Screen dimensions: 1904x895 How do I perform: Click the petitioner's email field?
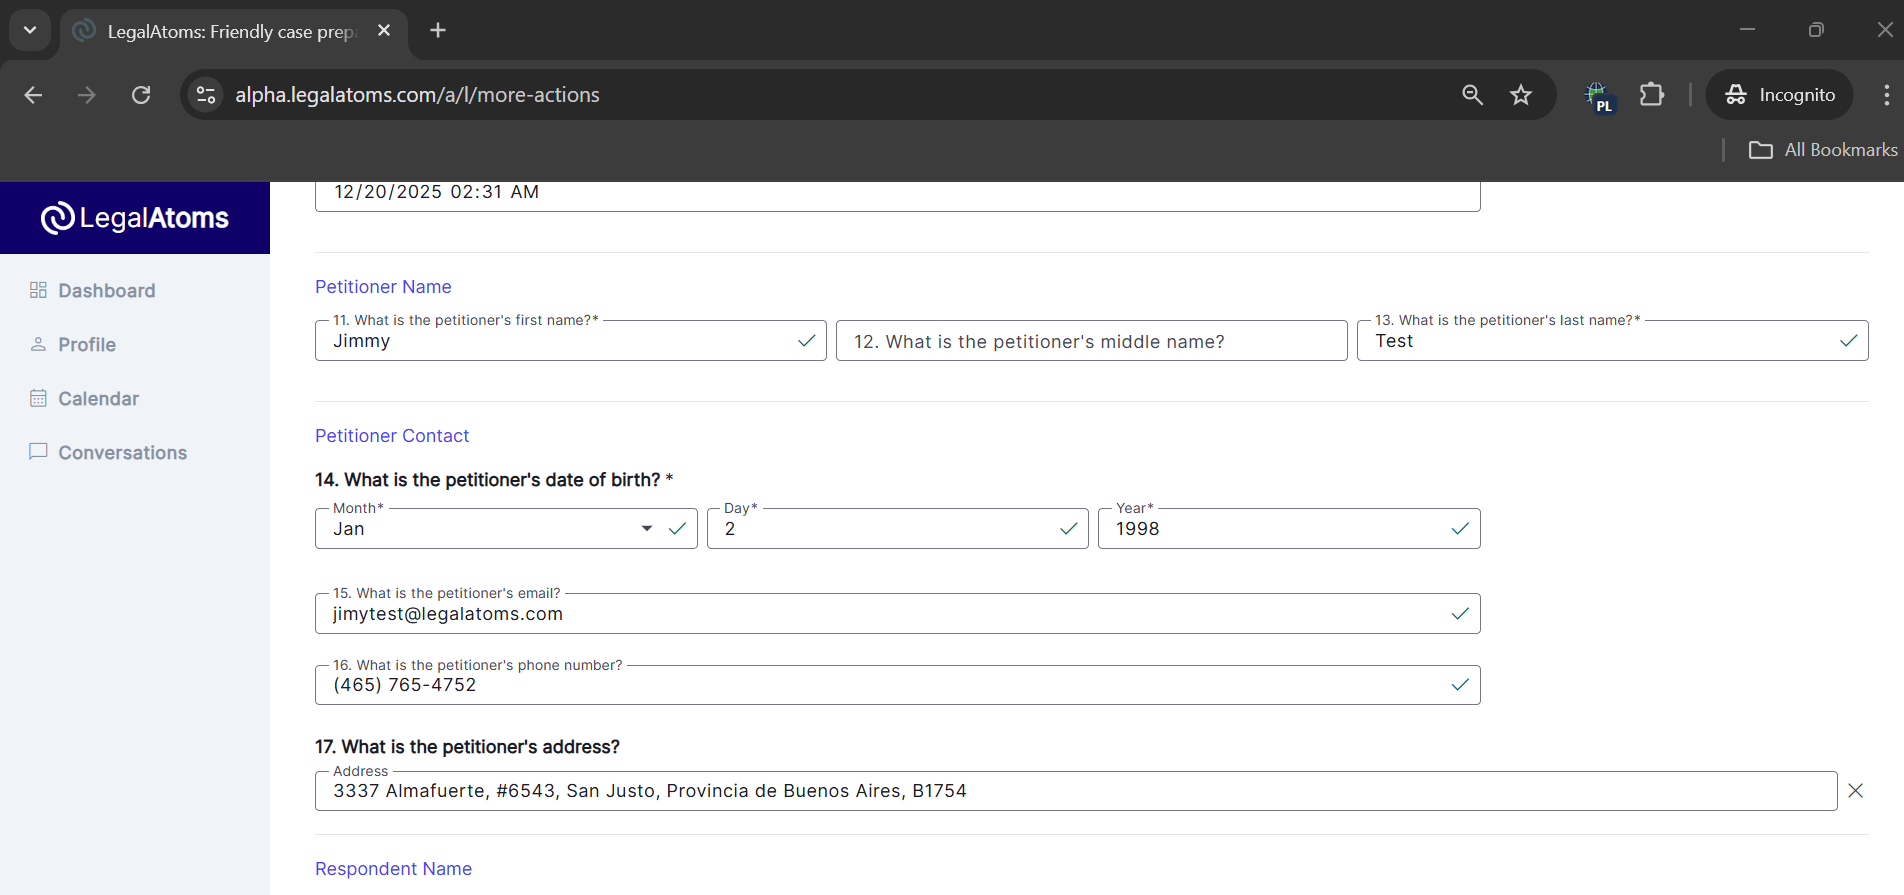pyautogui.click(x=880, y=614)
